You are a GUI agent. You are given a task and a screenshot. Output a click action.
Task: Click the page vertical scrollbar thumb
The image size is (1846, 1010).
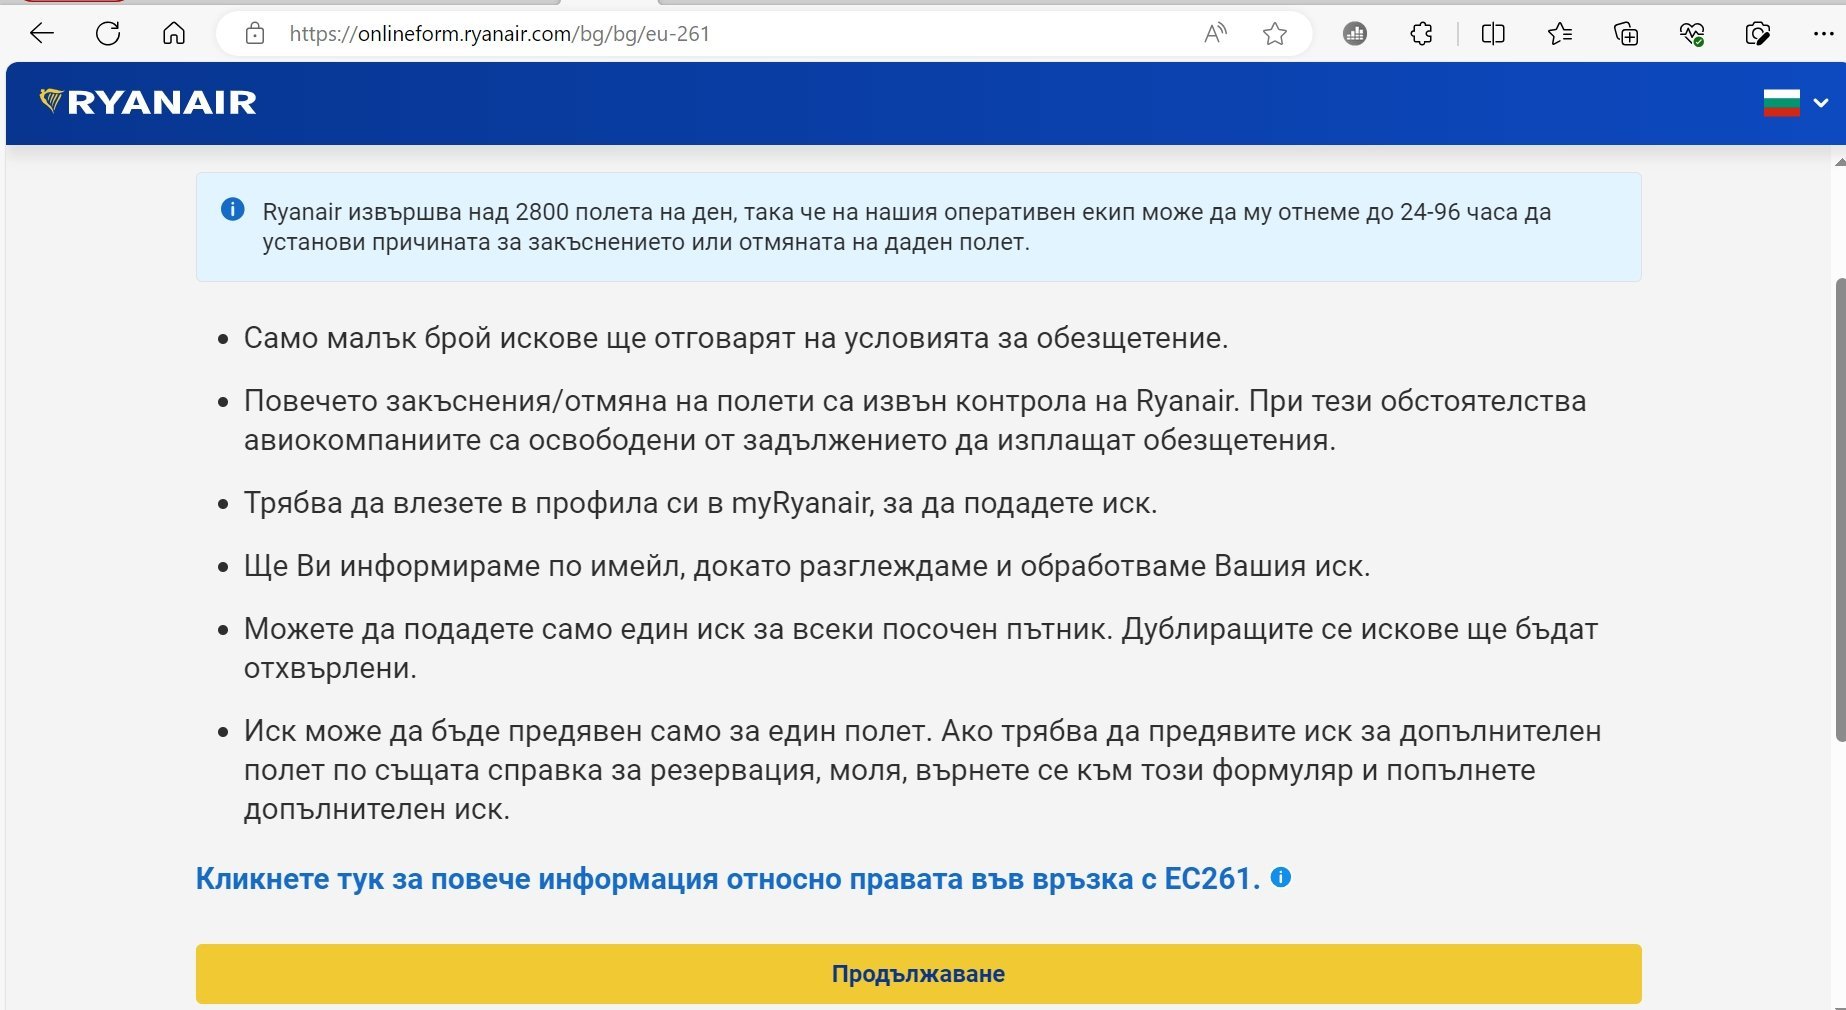[x=1839, y=510]
